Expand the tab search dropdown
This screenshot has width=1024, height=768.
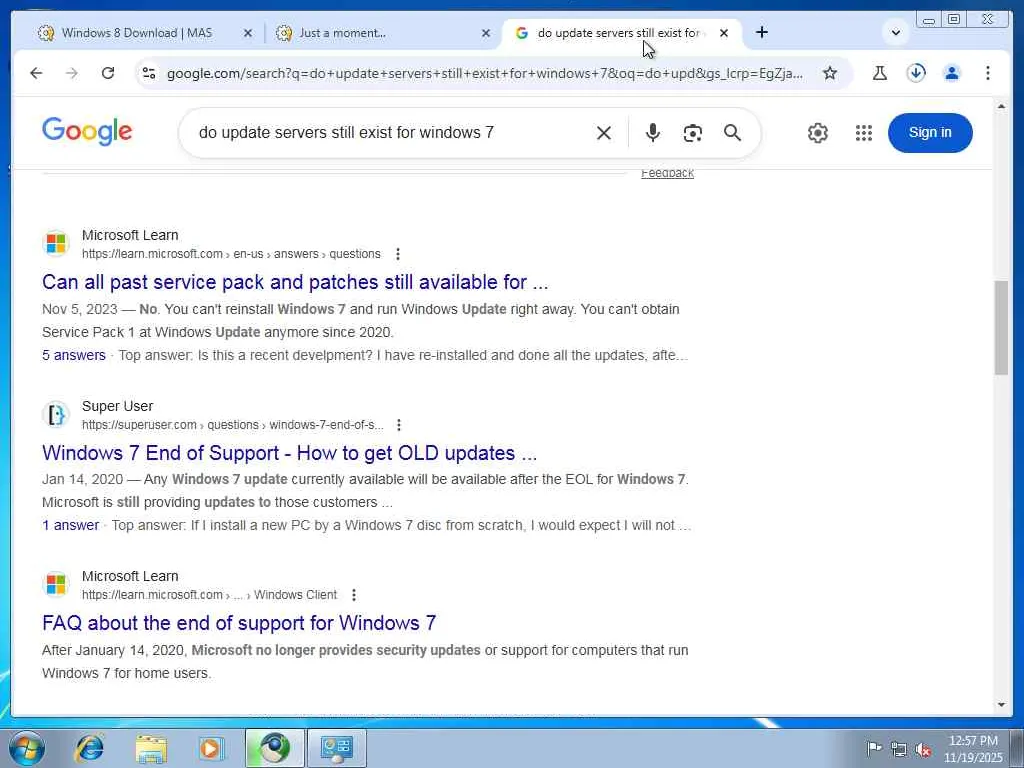click(896, 33)
